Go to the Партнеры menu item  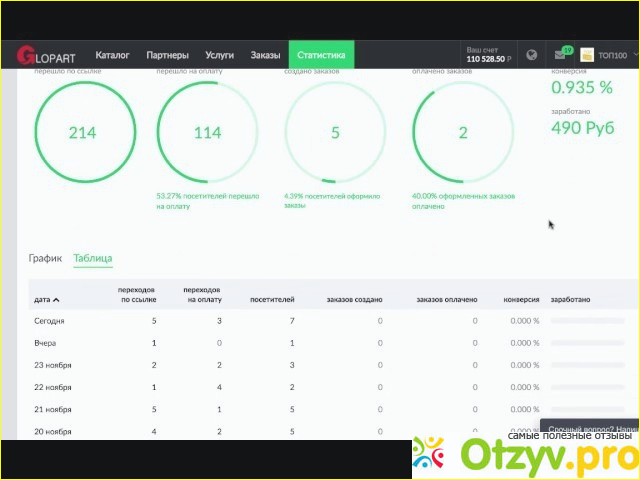(167, 55)
